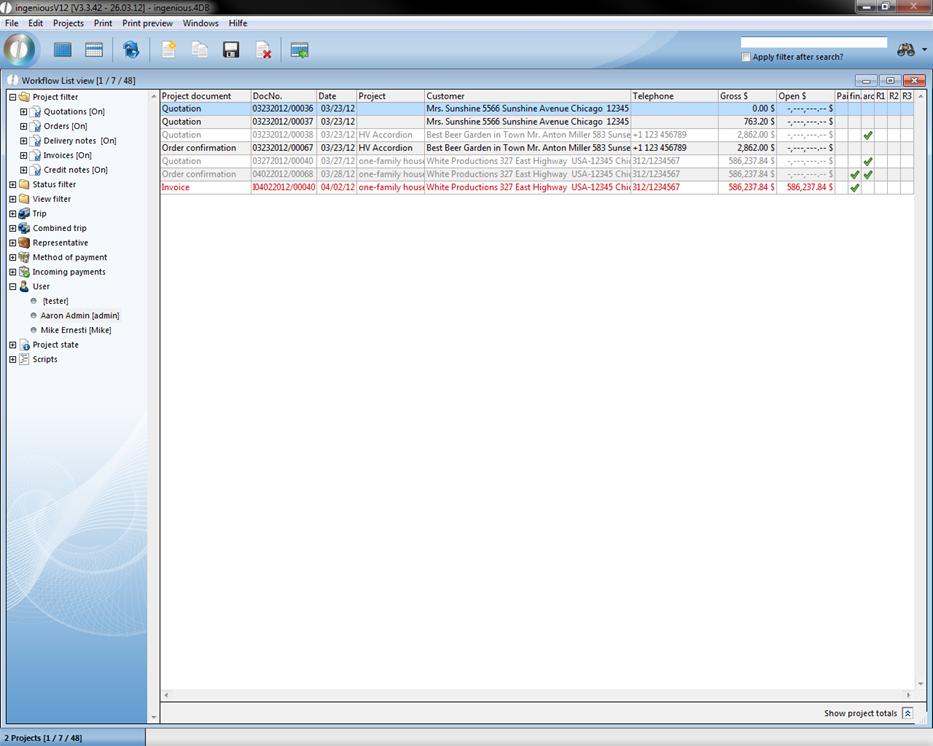Collapse the Project filter tree node
The width and height of the screenshot is (933, 746).
[13, 97]
